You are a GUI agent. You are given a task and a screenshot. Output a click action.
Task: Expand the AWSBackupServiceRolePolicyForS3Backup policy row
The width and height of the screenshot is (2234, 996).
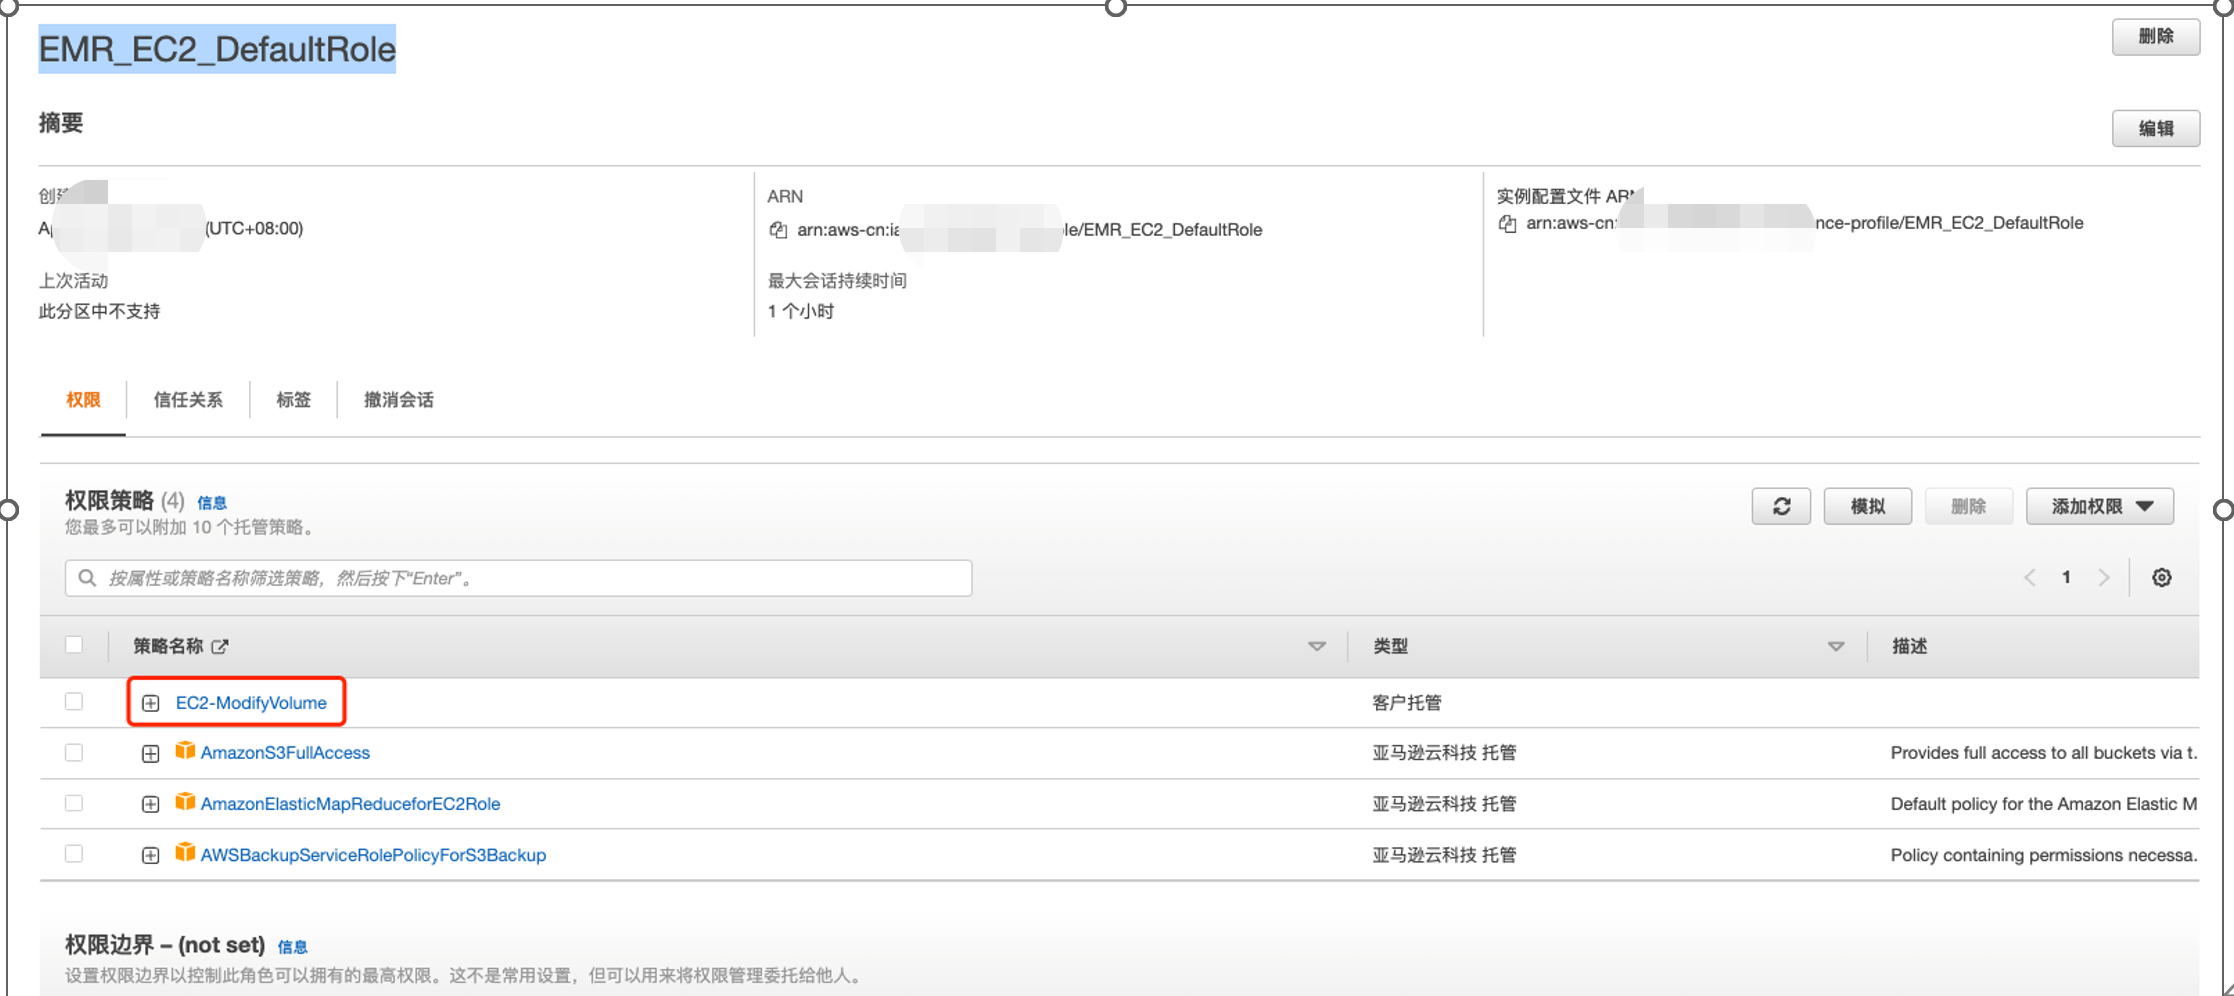(x=150, y=855)
